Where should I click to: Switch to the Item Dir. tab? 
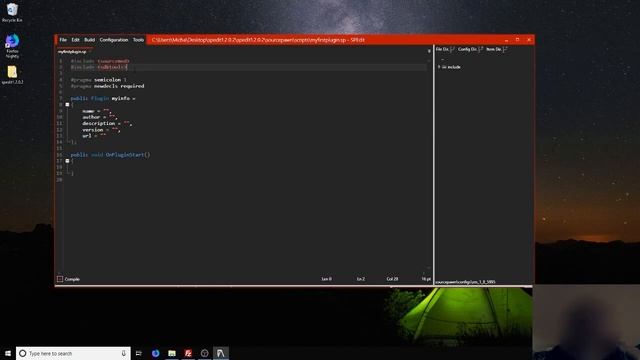pos(493,49)
